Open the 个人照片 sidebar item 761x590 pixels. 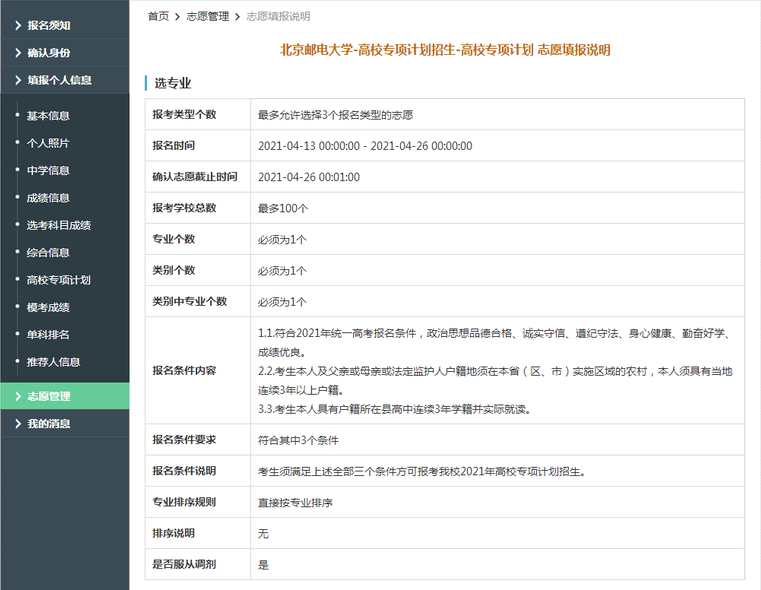tap(48, 143)
